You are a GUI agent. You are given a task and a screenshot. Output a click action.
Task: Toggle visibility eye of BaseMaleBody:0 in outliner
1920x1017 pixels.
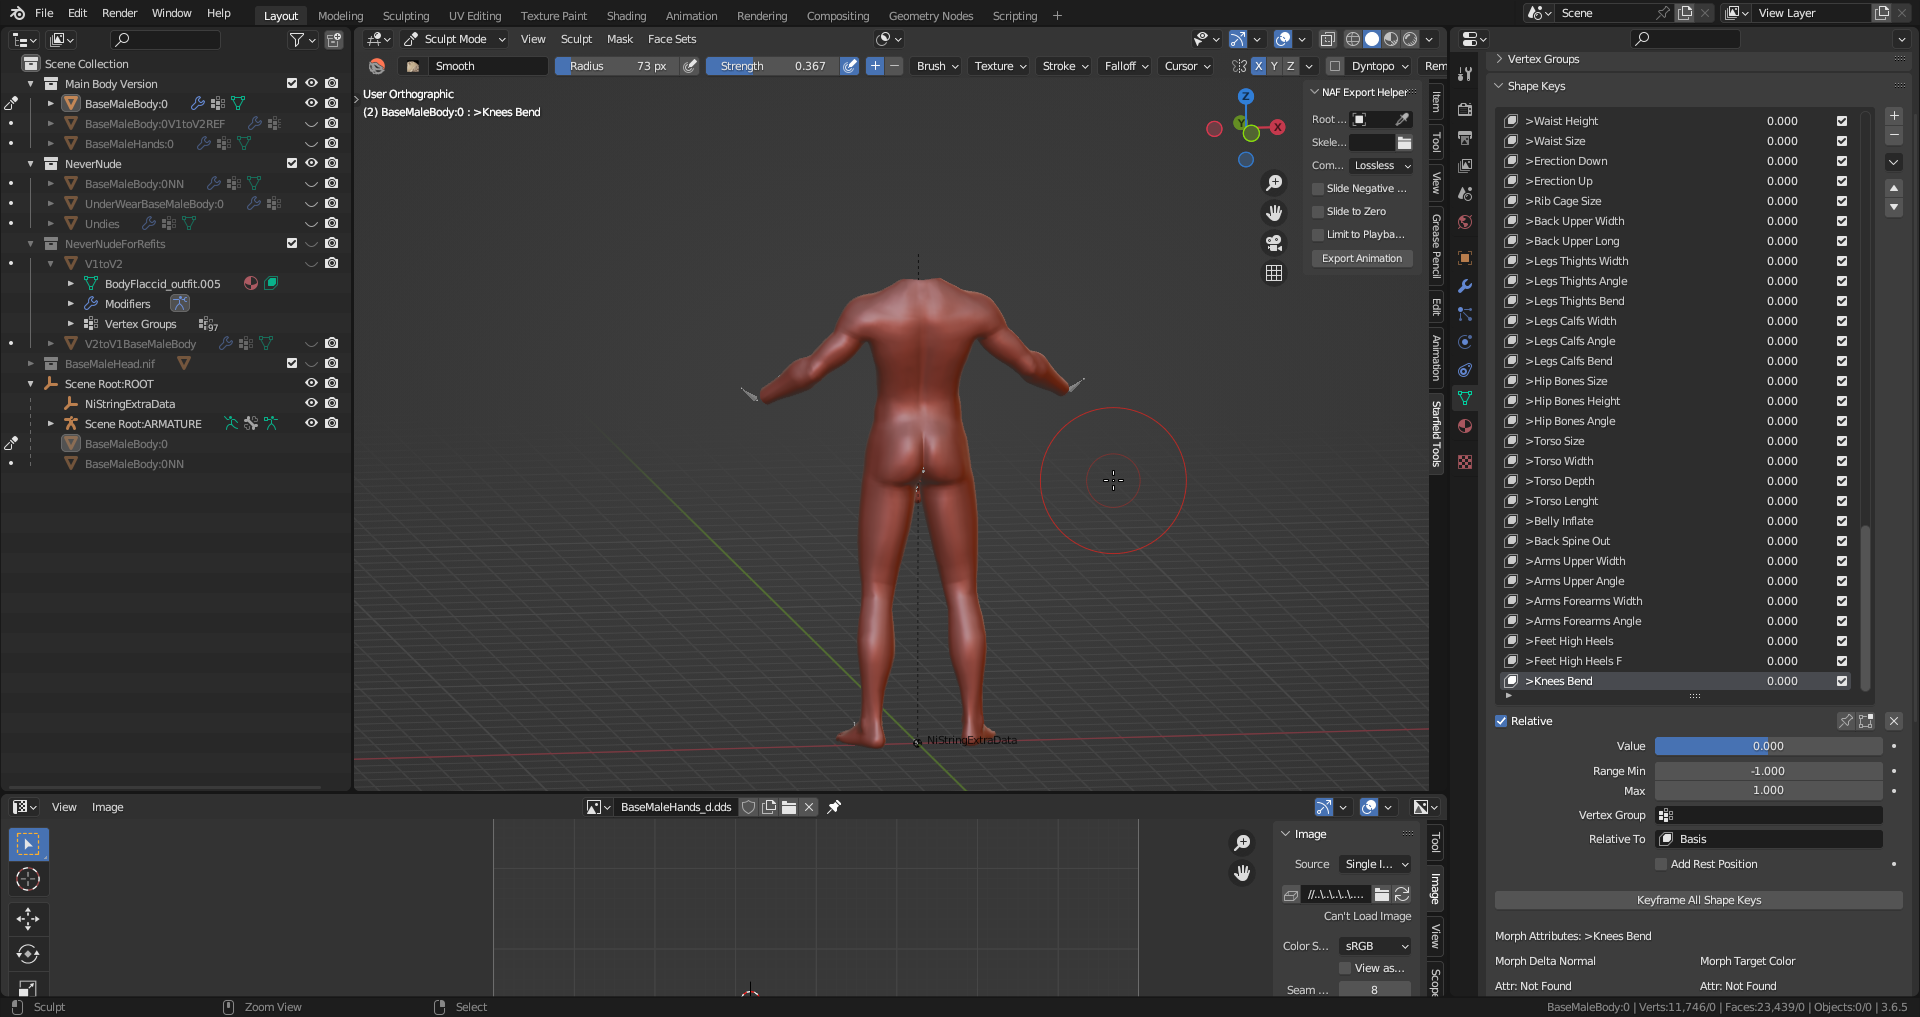311,103
